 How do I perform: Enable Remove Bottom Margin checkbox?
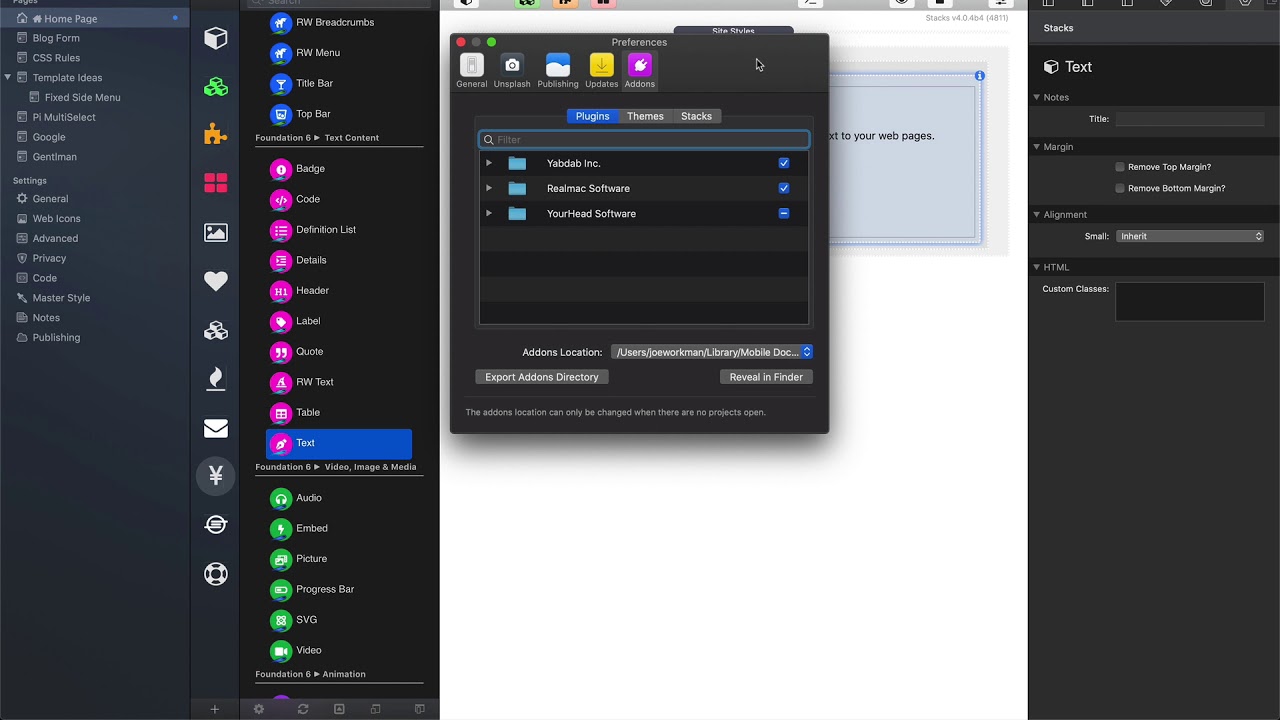1120,188
